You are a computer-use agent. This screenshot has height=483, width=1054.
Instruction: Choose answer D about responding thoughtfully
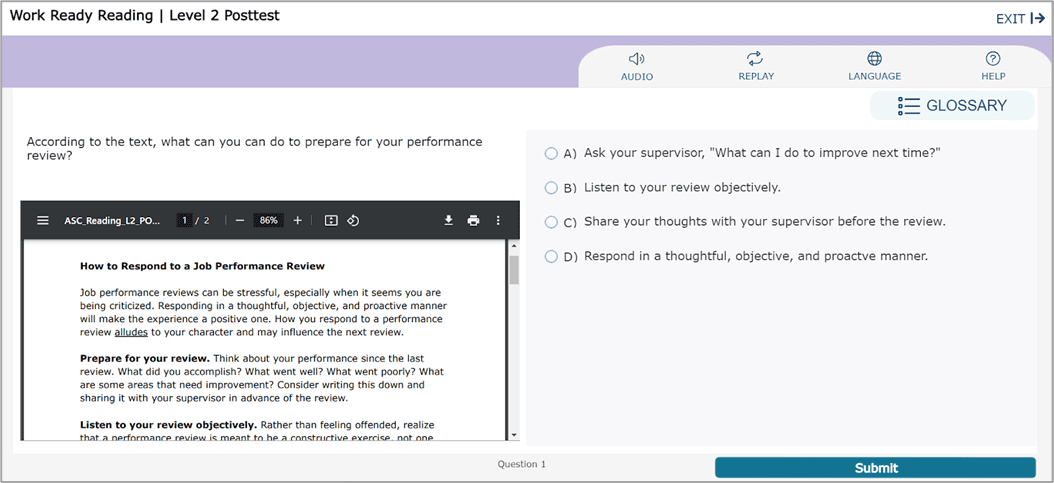point(551,256)
